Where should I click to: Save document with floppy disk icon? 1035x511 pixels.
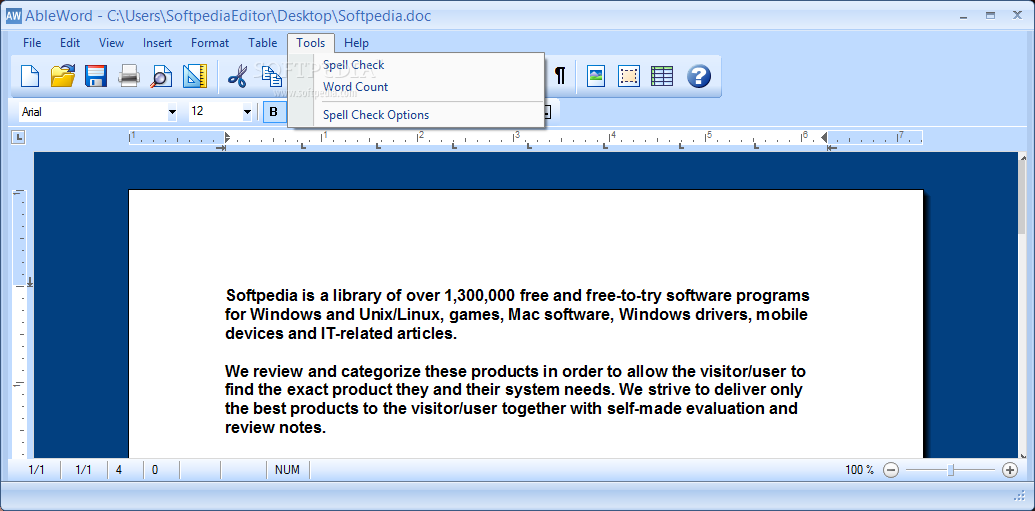96,76
